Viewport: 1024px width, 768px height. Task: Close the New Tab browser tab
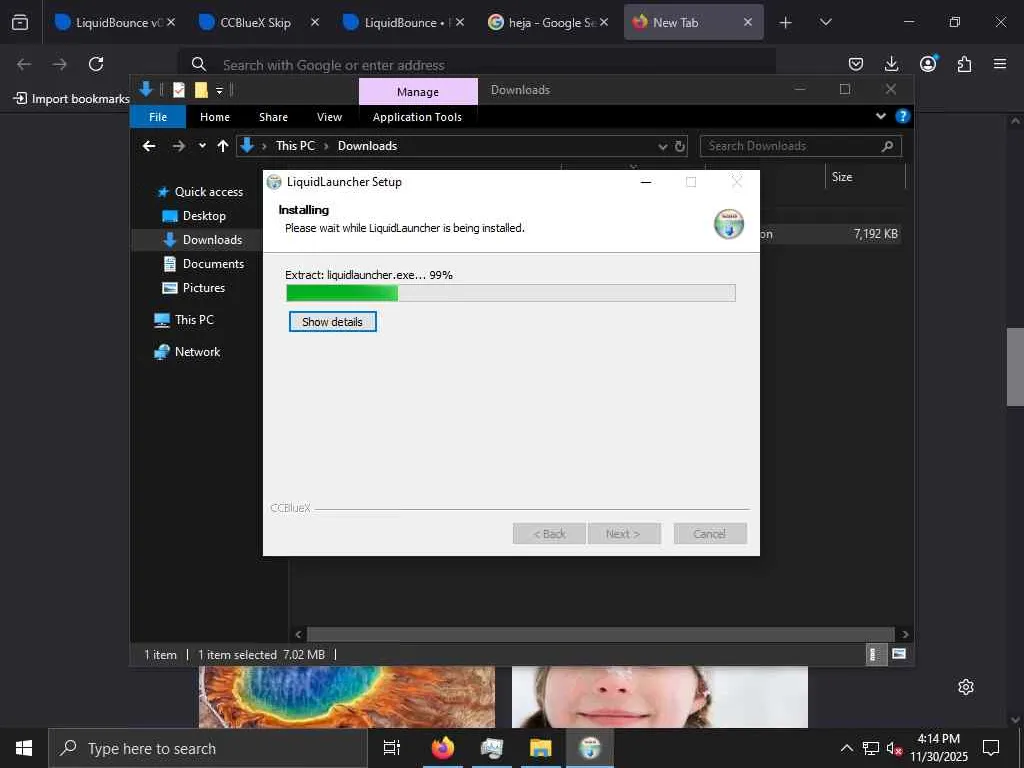click(748, 22)
